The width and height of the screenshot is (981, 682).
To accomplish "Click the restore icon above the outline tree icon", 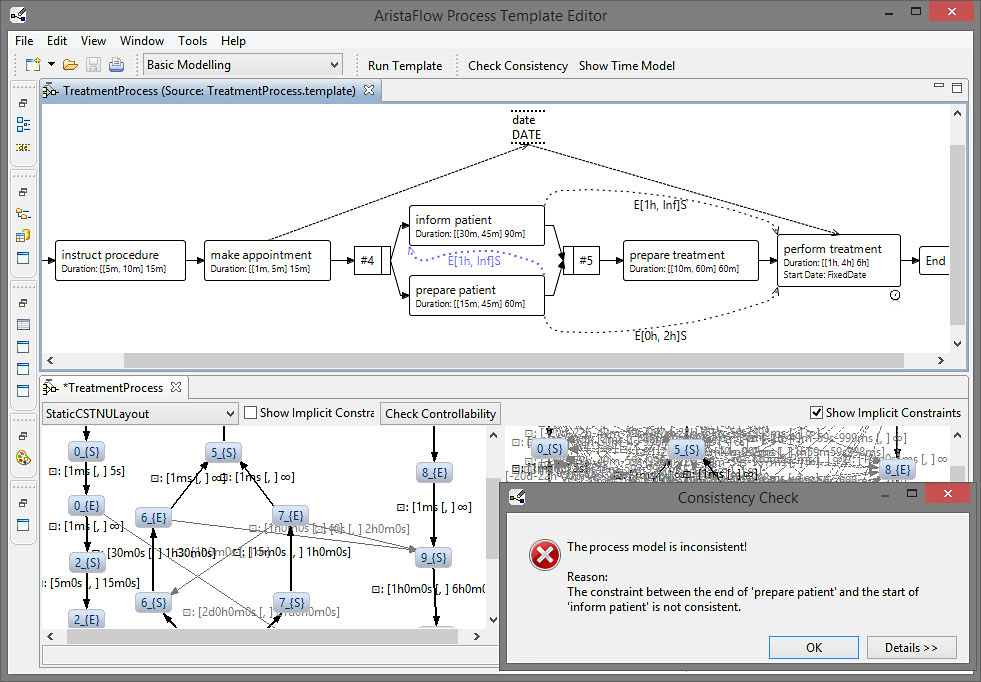I will [x=23, y=103].
